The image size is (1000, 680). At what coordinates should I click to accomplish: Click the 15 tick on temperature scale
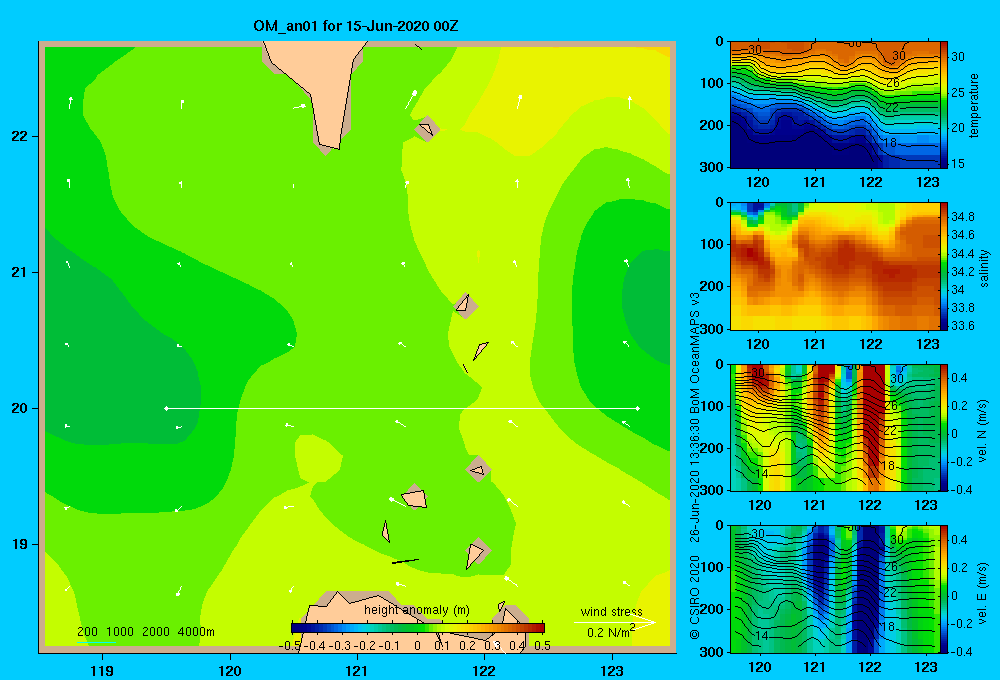(957, 164)
